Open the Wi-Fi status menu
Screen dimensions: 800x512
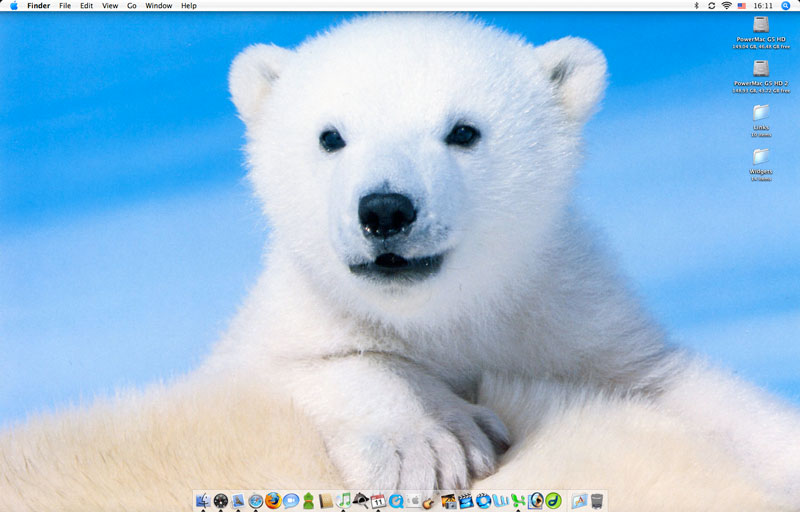(x=726, y=6)
